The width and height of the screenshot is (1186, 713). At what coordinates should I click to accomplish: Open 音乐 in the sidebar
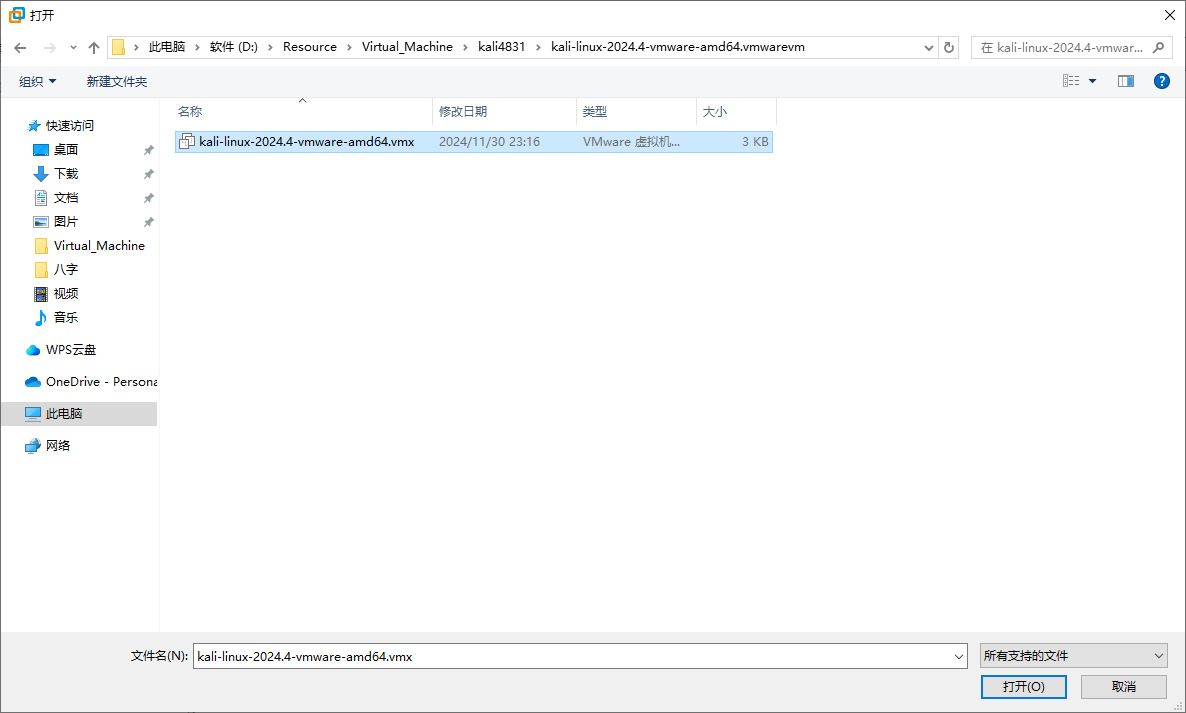coord(66,318)
